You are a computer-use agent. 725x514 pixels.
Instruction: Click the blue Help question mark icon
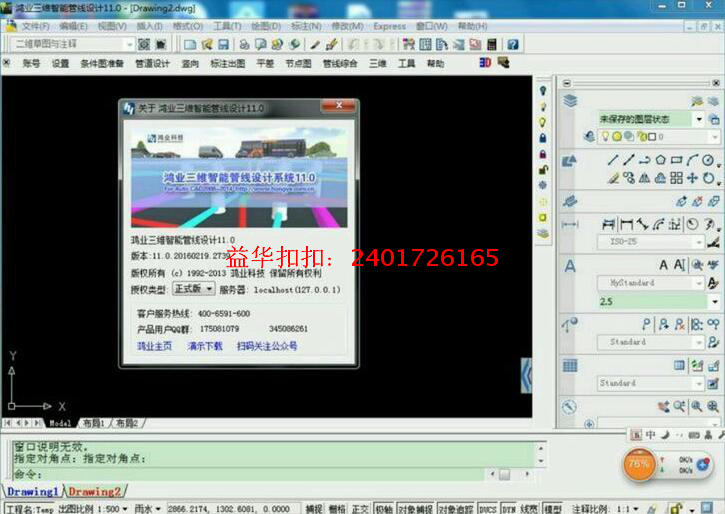[x=513, y=44]
